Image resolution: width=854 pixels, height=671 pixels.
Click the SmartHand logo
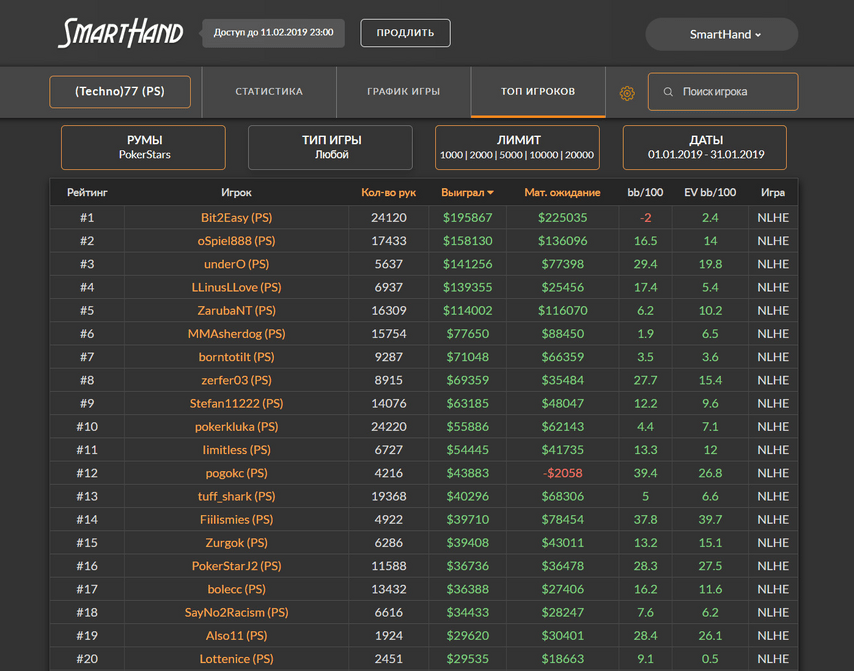click(121, 33)
